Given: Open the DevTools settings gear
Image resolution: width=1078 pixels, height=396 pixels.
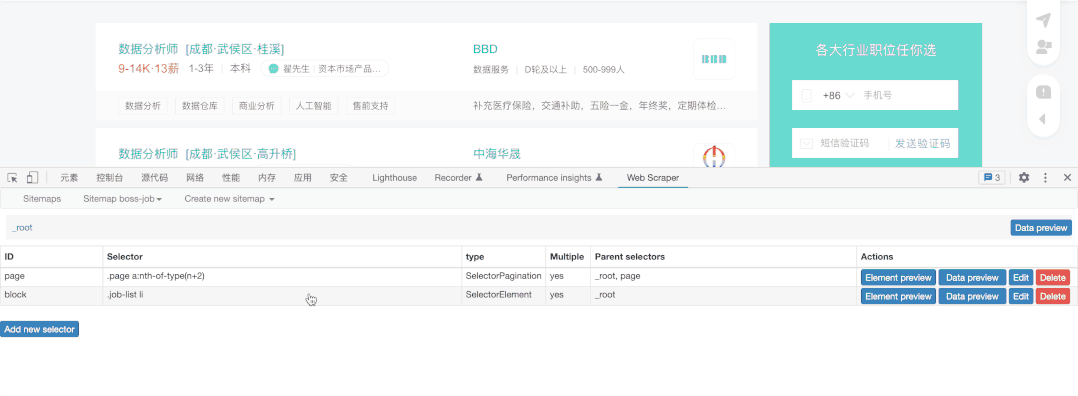Looking at the screenshot, I should 1024,177.
